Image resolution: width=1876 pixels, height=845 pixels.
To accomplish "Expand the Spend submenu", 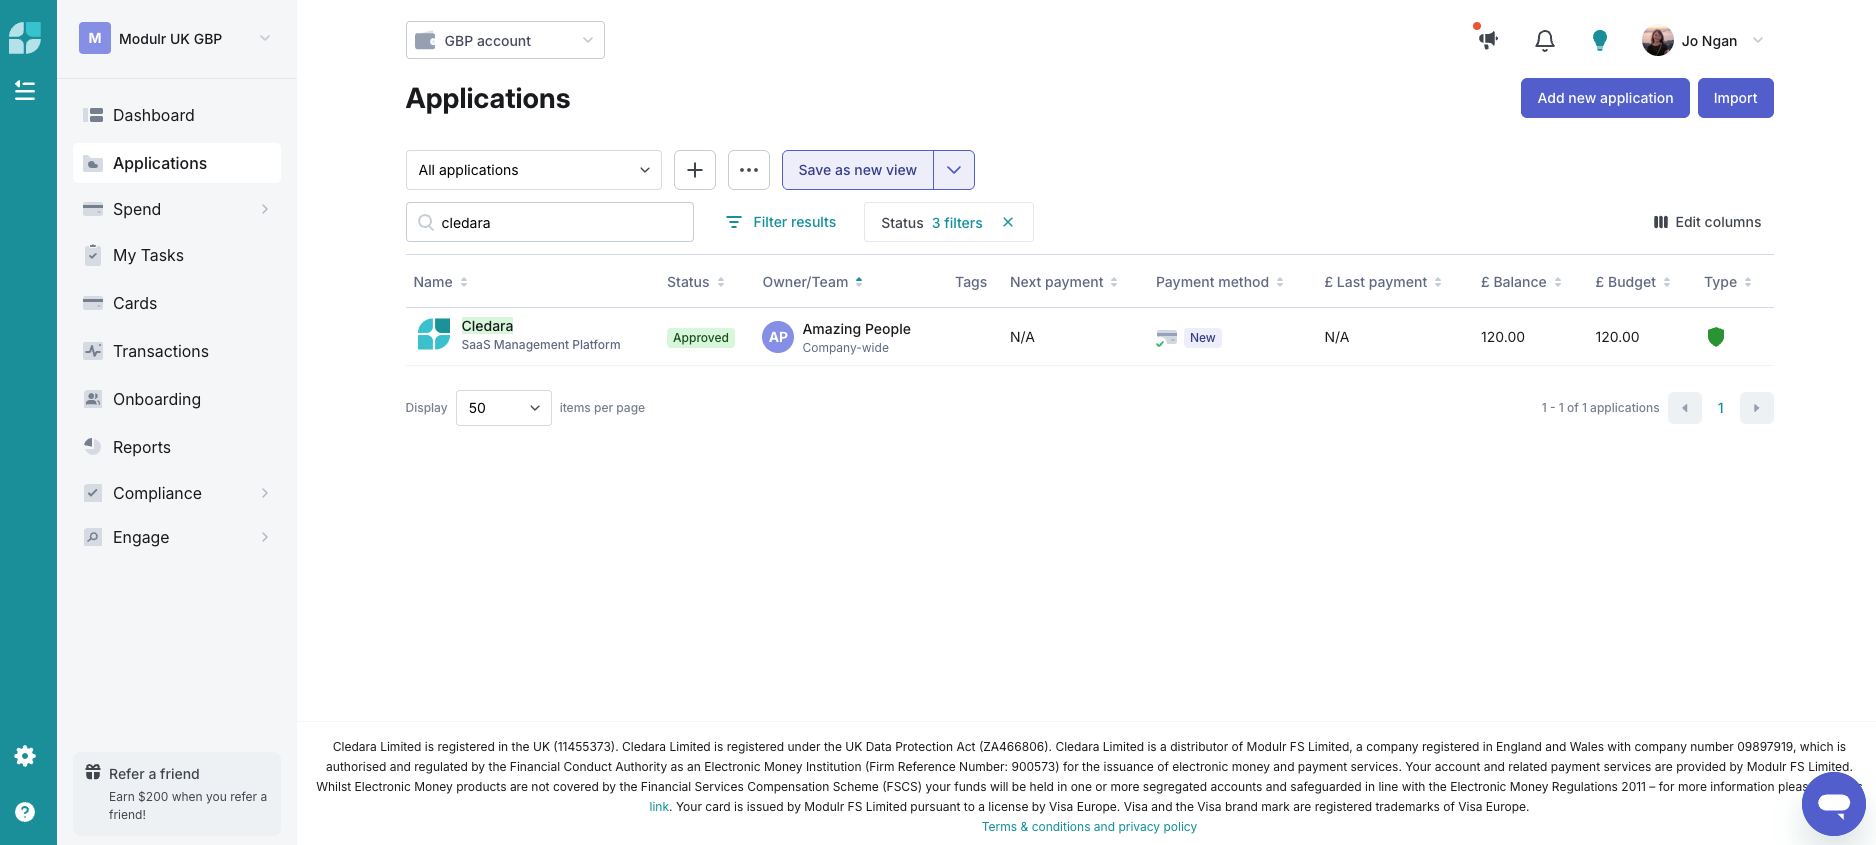I will (x=265, y=209).
